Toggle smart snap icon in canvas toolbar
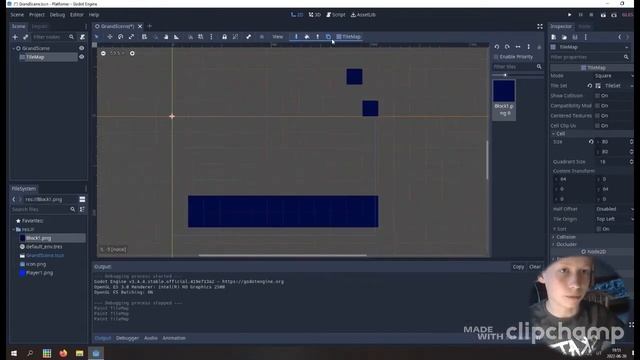Viewport: 640px width, 360px height. click(x=190, y=37)
